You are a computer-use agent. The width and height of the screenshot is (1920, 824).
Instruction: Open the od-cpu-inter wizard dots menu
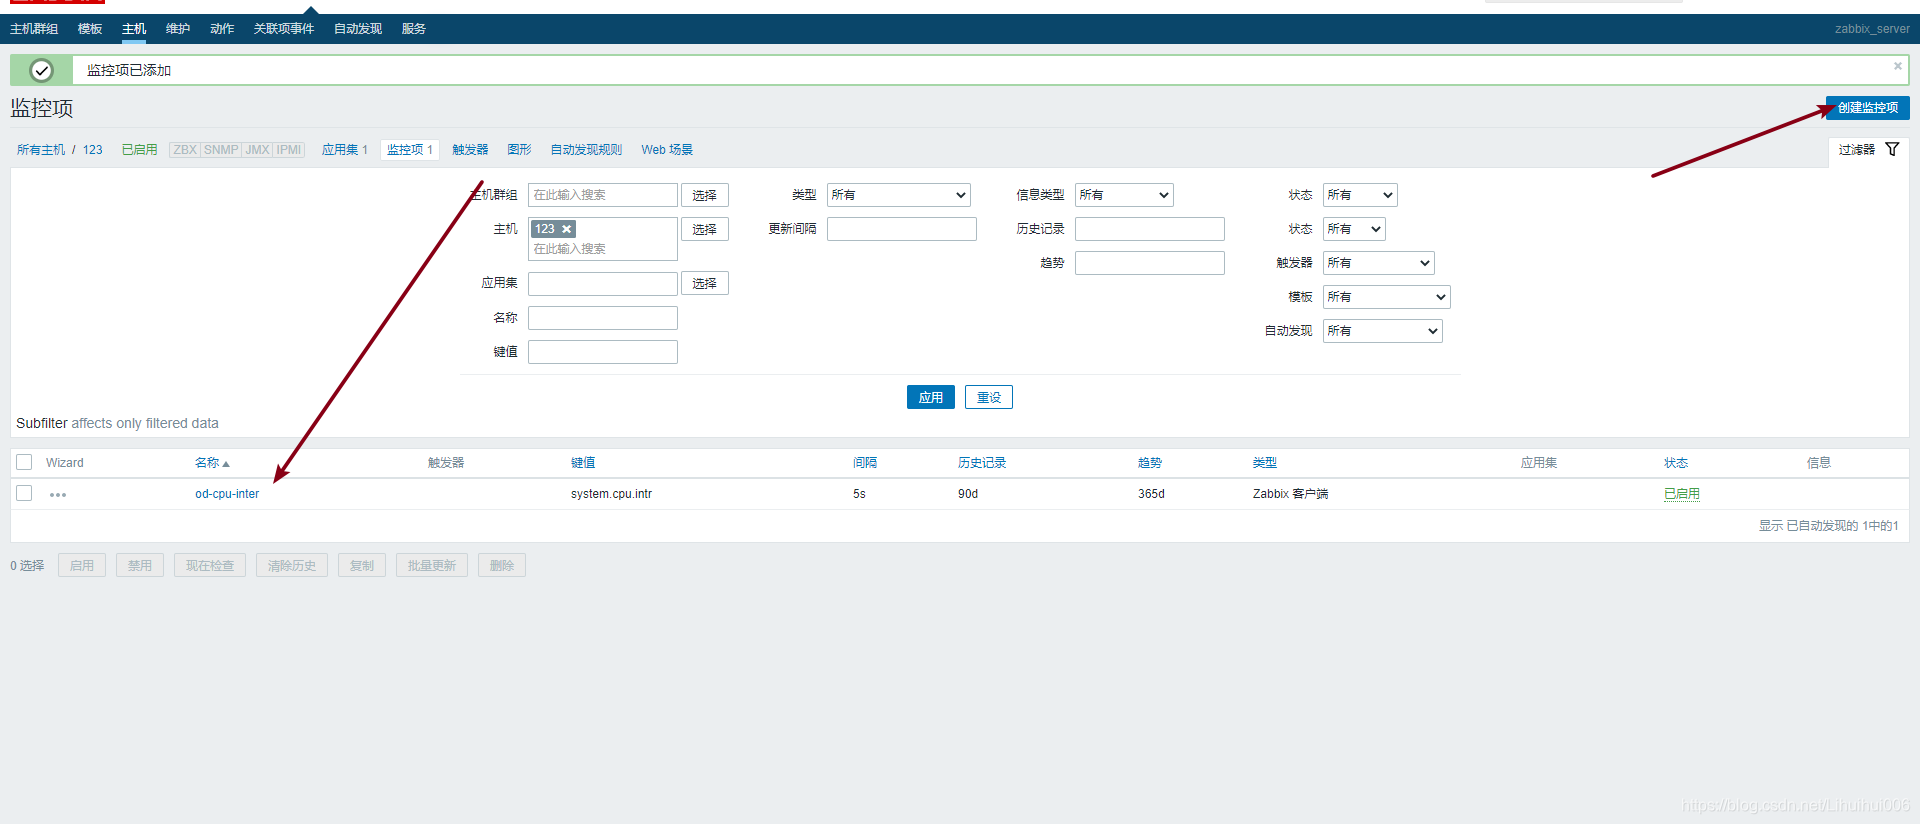(x=58, y=494)
